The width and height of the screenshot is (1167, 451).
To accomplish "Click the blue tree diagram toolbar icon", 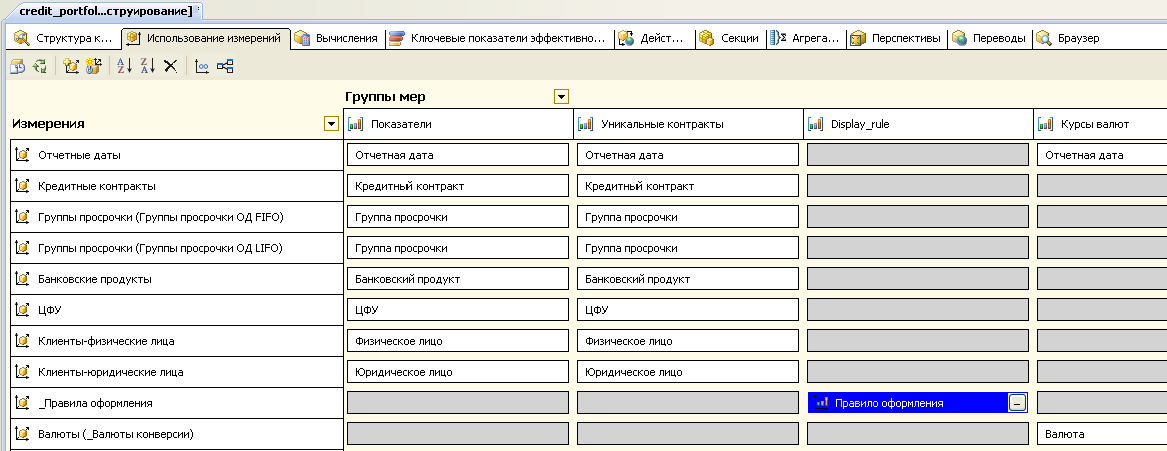I will (225, 66).
